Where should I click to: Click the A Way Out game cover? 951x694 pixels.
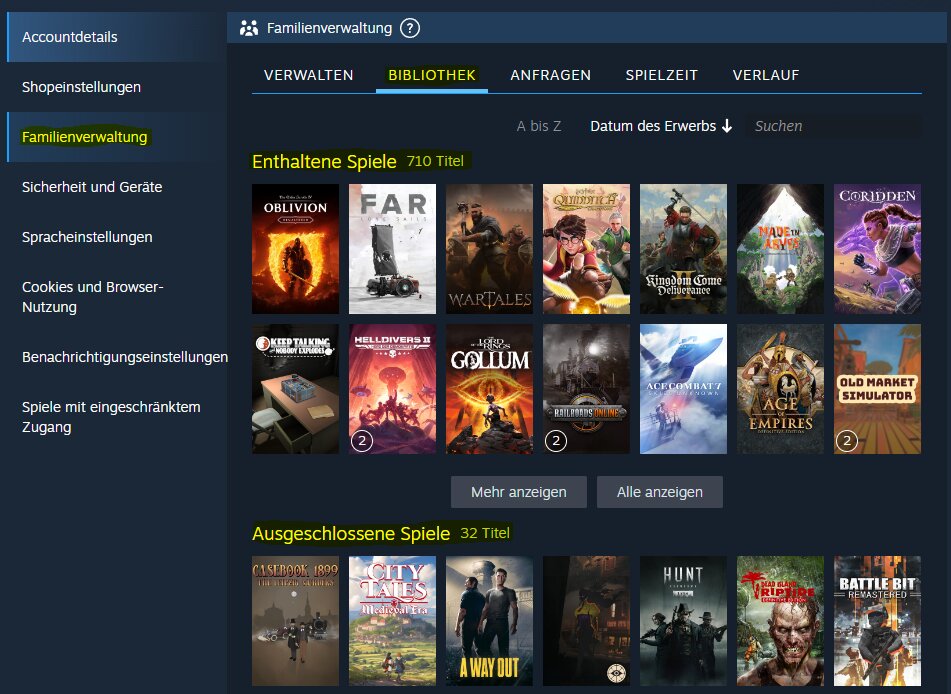(489, 620)
